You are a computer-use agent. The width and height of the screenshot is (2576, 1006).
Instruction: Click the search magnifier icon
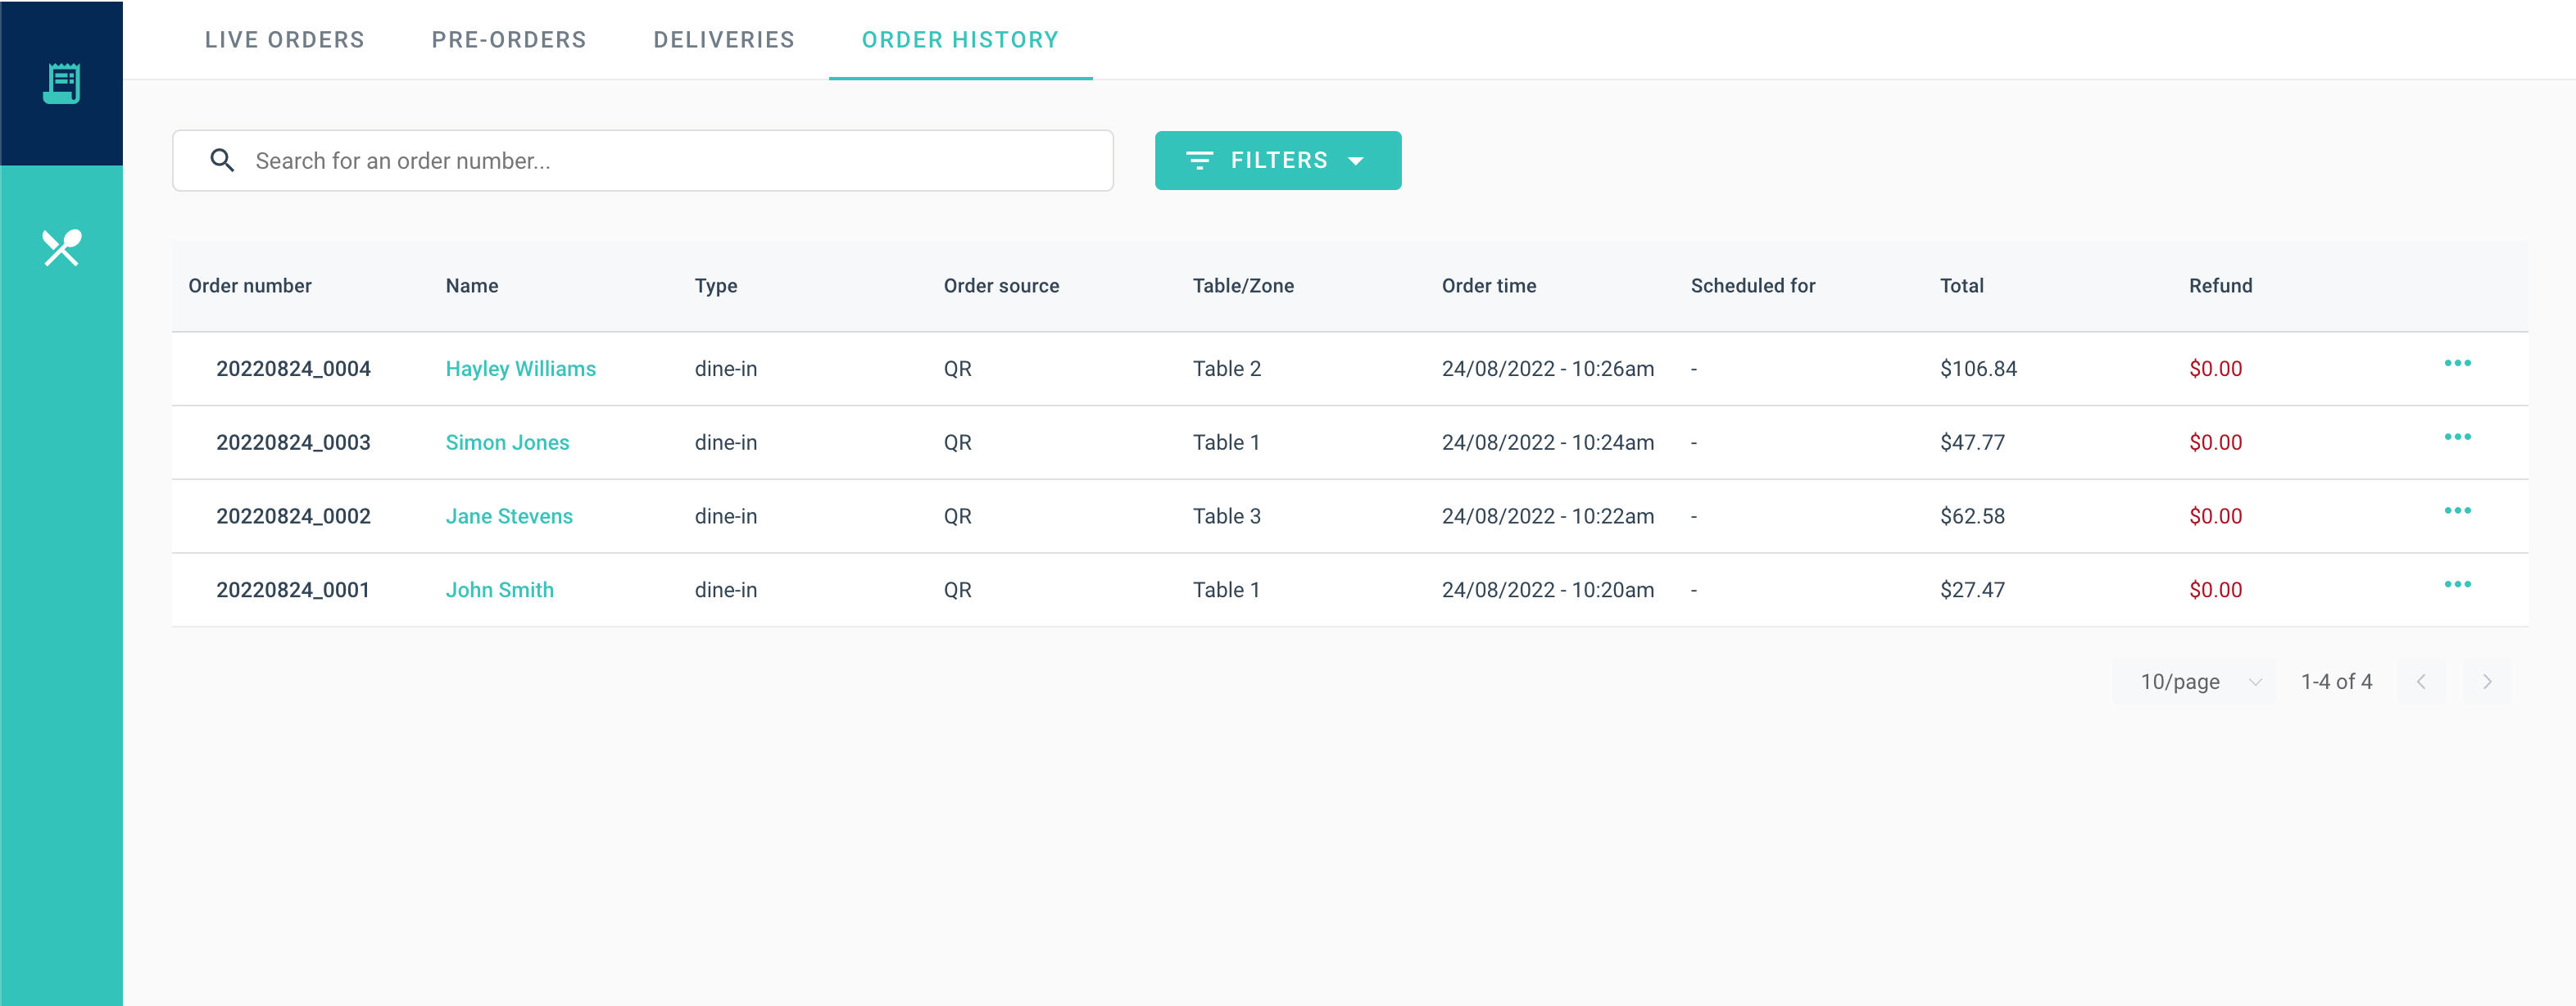(x=222, y=160)
